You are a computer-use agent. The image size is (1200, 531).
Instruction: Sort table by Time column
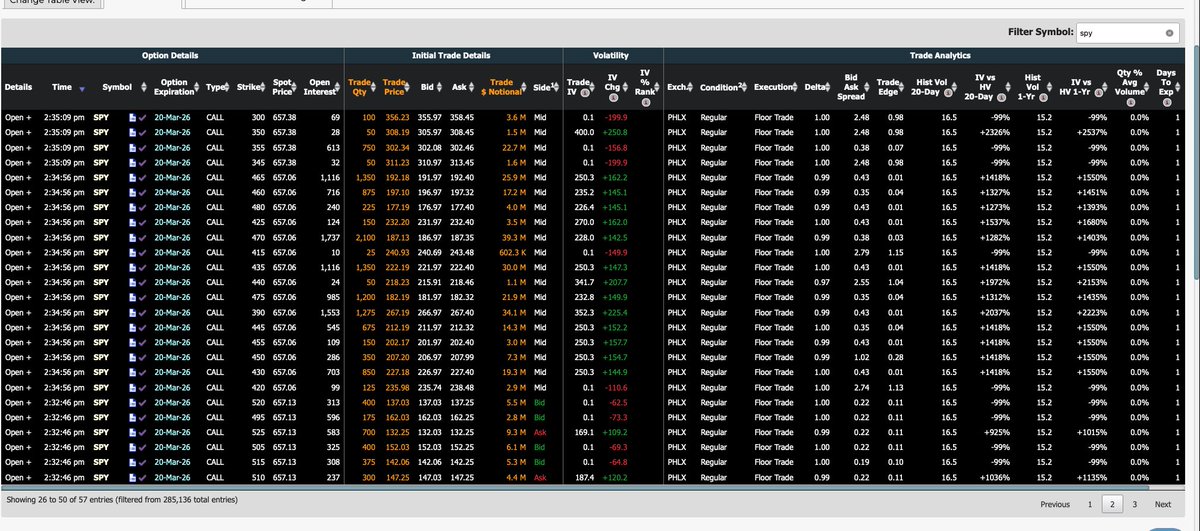coord(68,87)
